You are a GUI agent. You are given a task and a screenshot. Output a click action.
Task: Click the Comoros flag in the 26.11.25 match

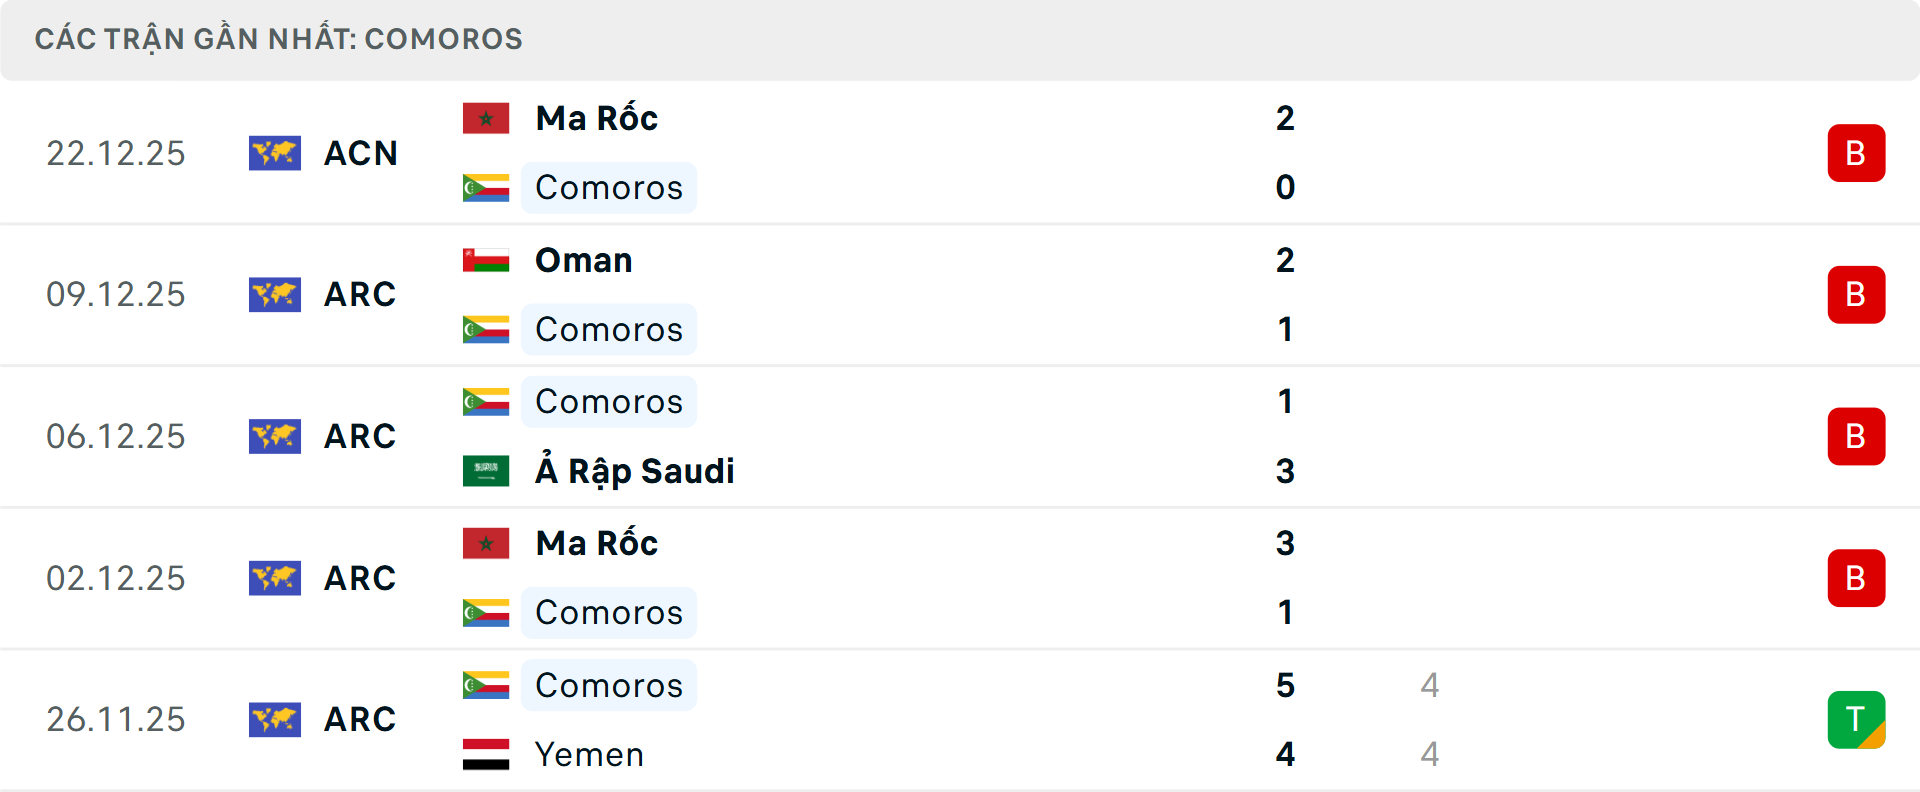486,685
